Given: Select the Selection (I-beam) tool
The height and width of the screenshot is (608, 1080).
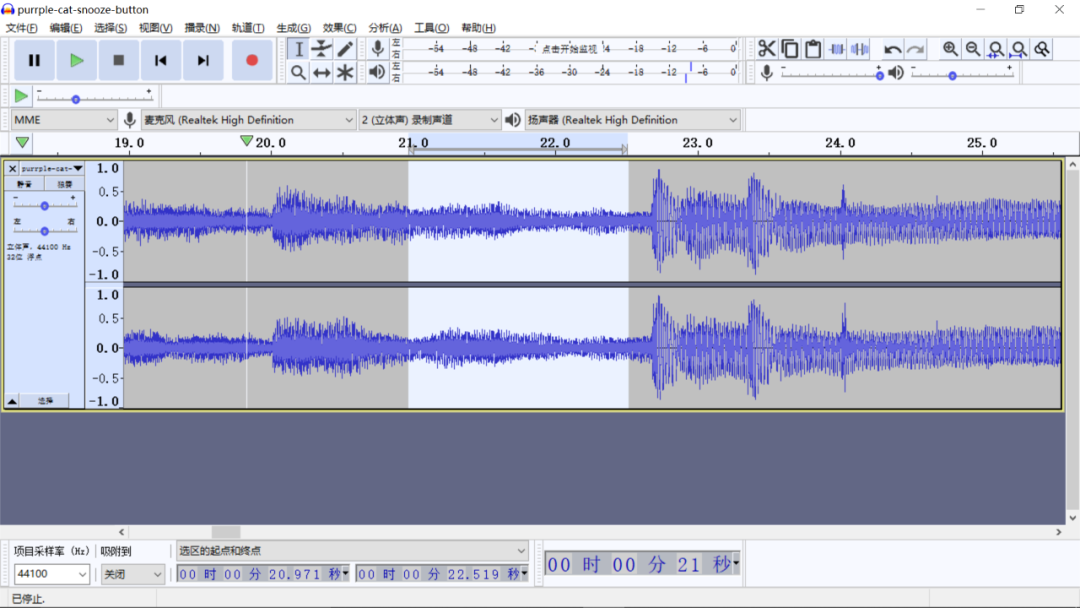Looking at the screenshot, I should pos(298,49).
